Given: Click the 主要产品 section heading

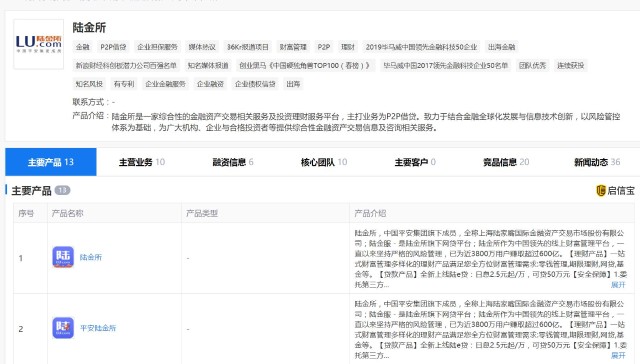Looking at the screenshot, I should point(31,191).
